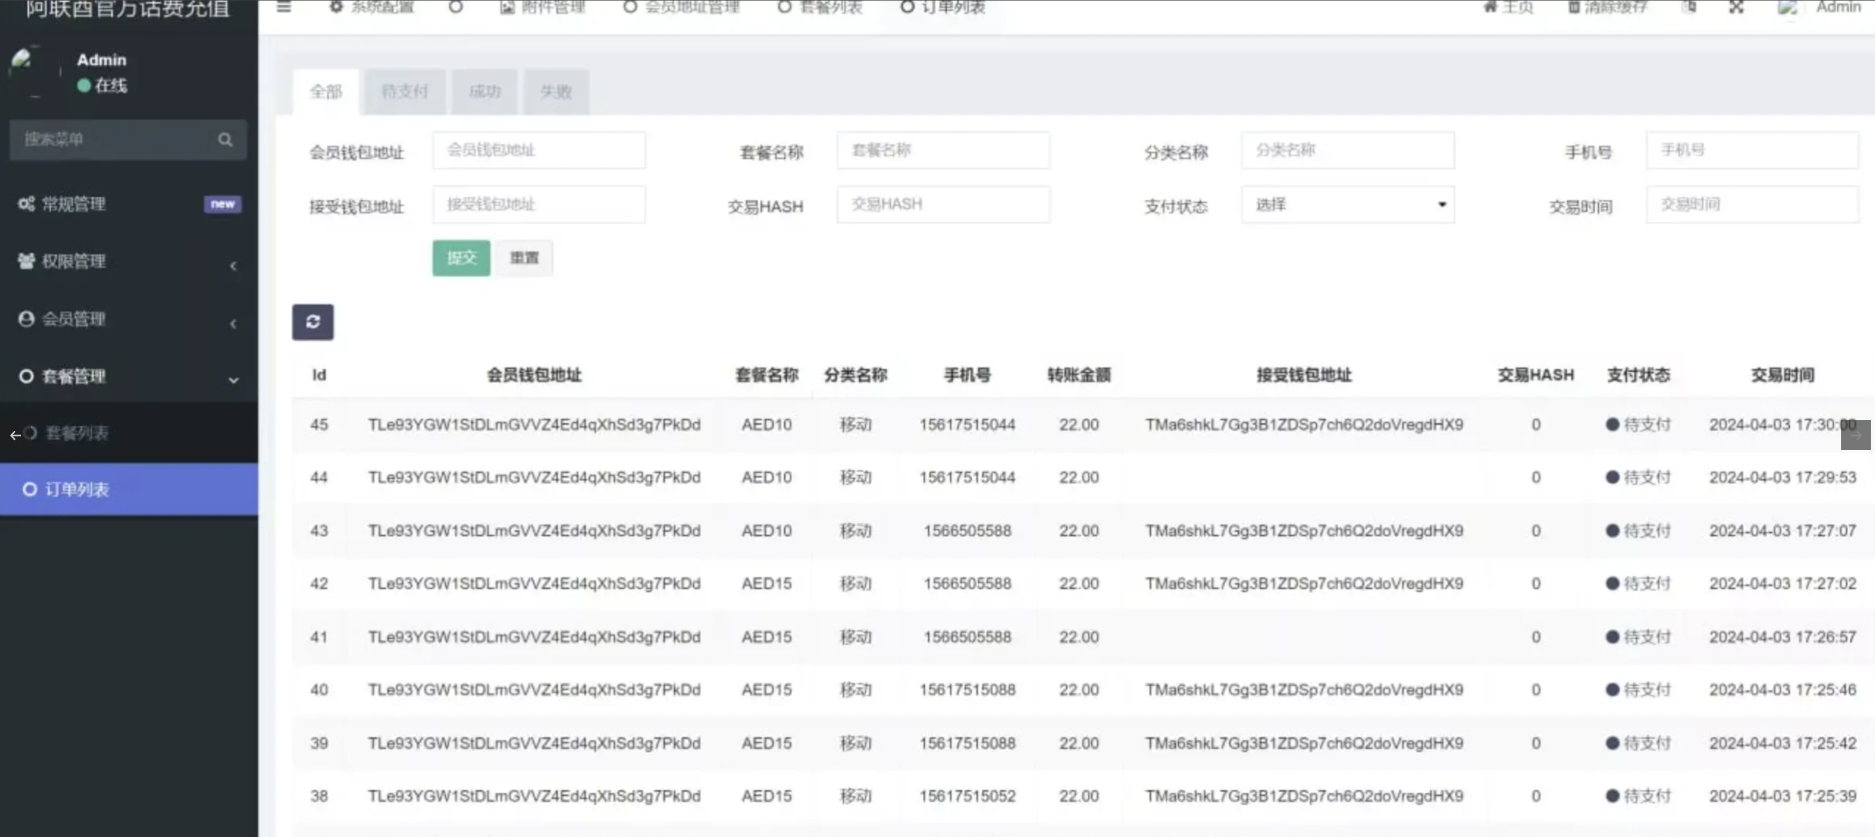Click the fullscreen icon in top bar
This screenshot has width=1875, height=837.
tap(1736, 8)
